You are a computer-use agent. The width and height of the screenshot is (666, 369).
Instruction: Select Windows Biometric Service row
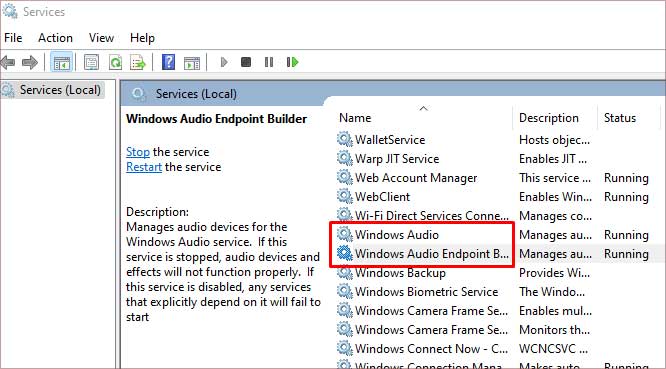pos(426,292)
